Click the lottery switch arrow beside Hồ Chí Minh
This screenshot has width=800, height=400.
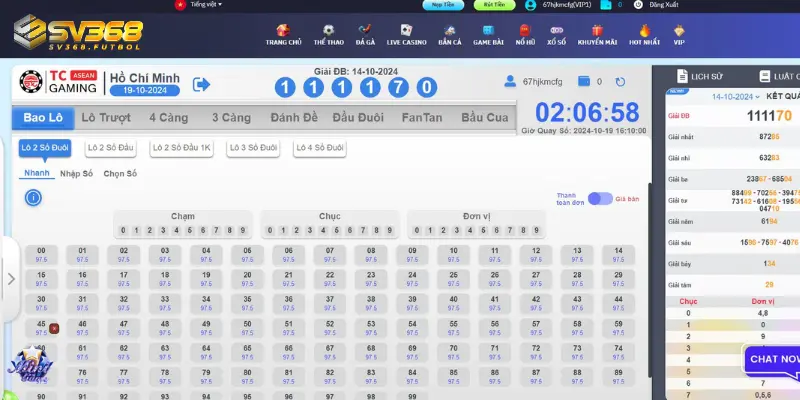(x=202, y=85)
